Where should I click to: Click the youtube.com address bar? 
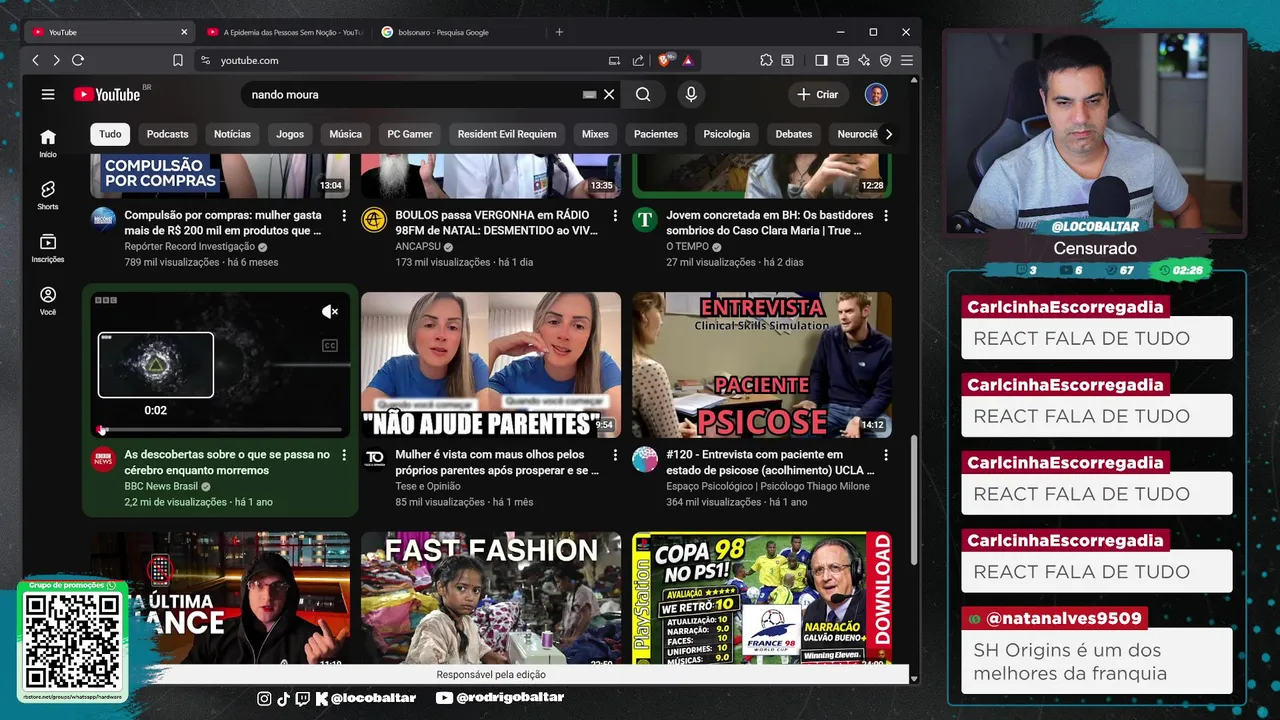click(400, 60)
